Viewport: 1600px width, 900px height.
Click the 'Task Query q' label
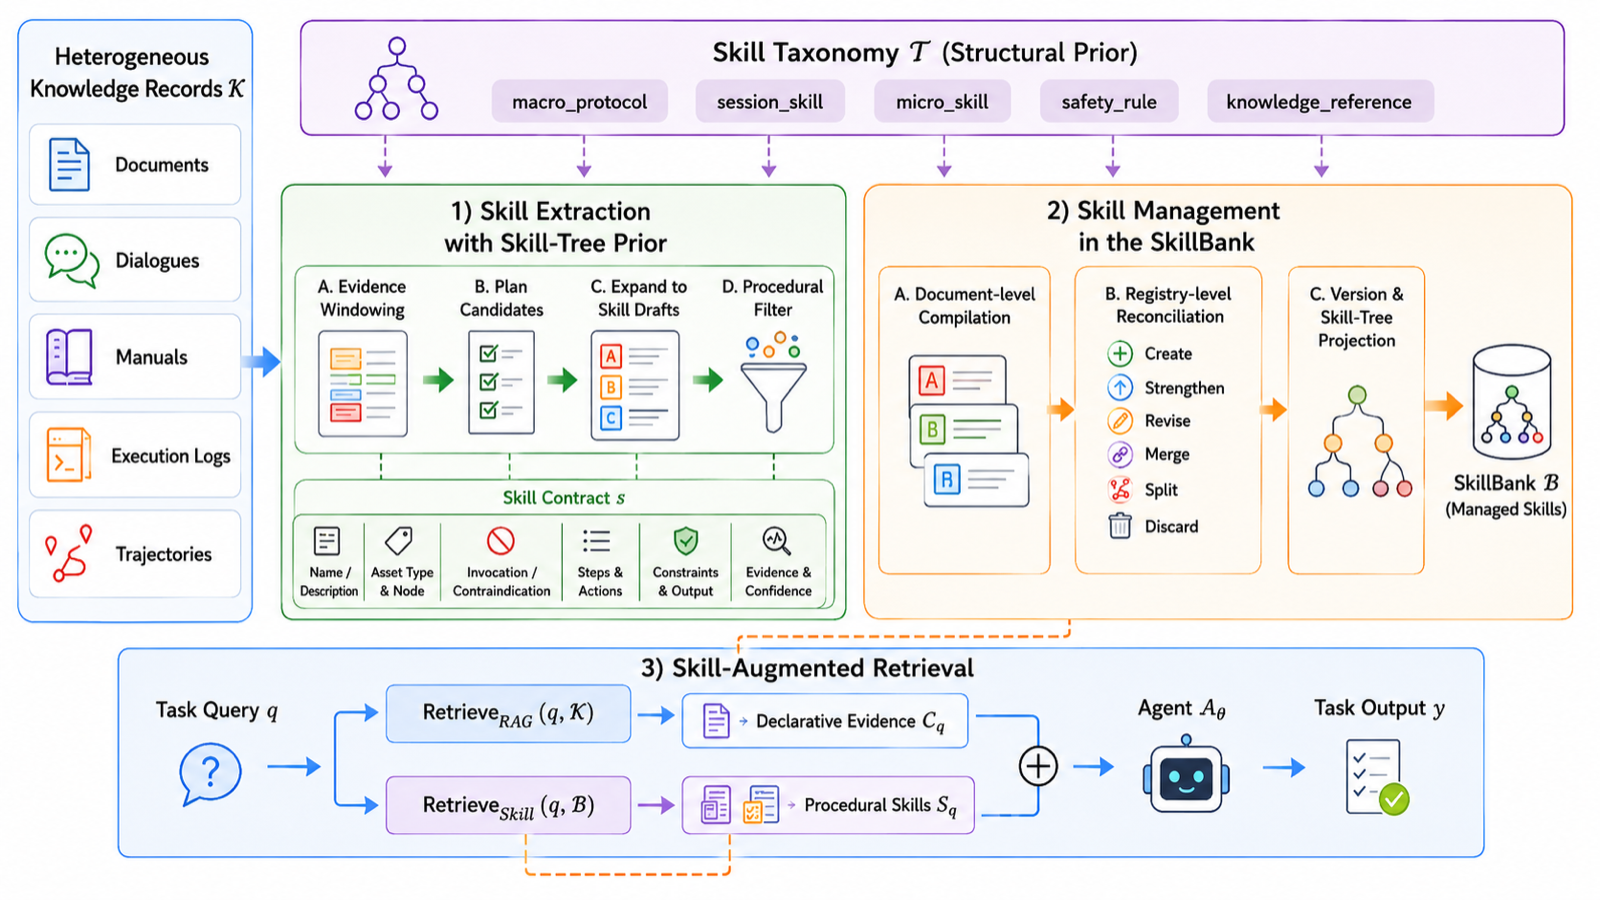pyautogui.click(x=217, y=710)
